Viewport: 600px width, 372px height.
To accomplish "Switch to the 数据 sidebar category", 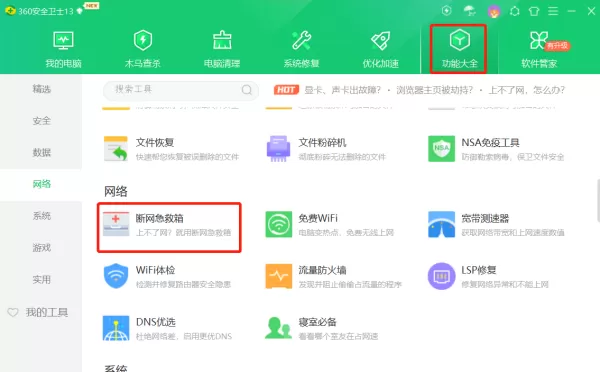I will click(x=41, y=153).
